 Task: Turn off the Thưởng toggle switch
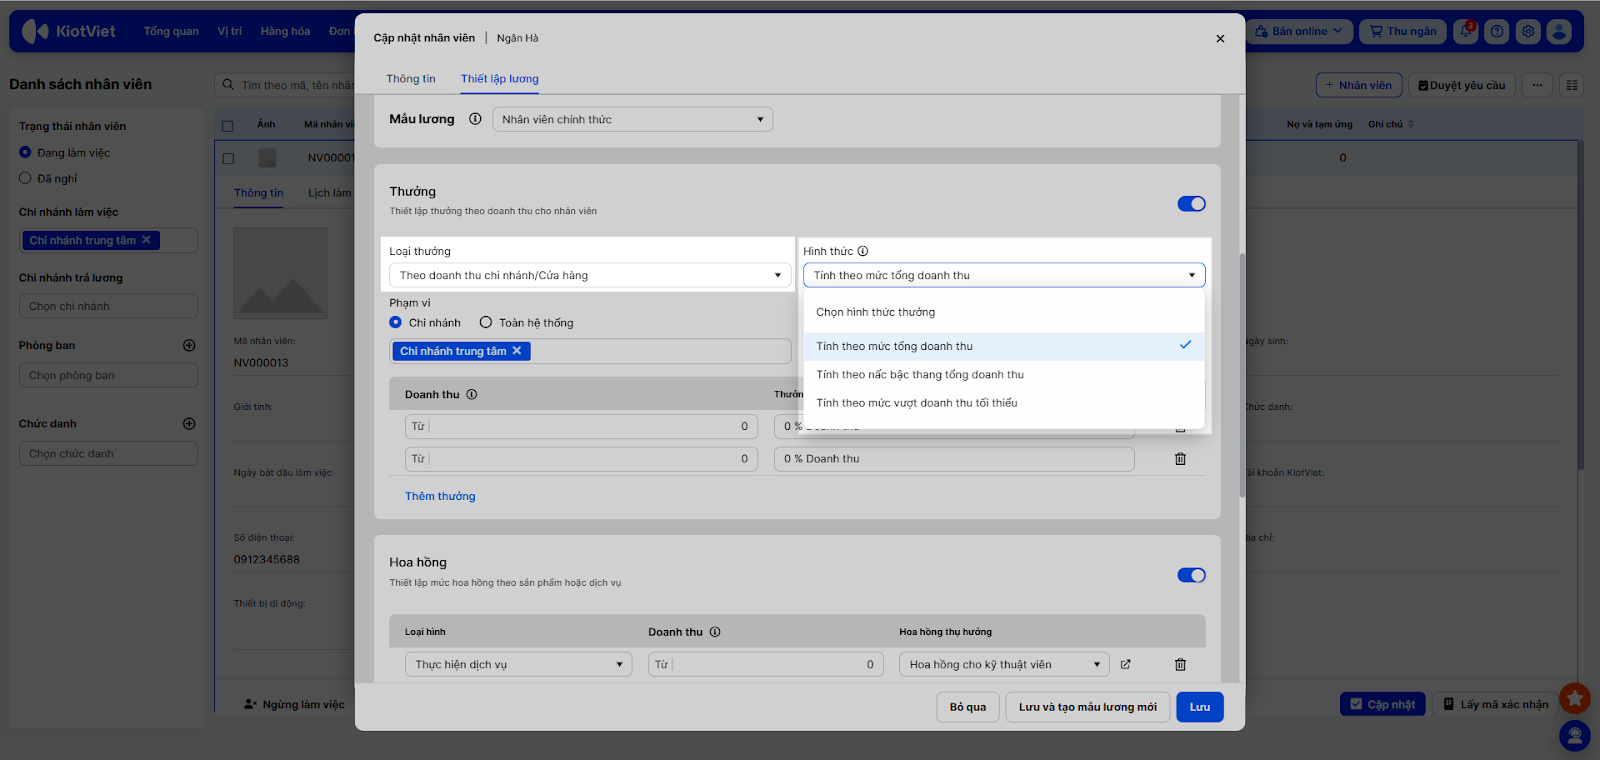click(x=1191, y=204)
